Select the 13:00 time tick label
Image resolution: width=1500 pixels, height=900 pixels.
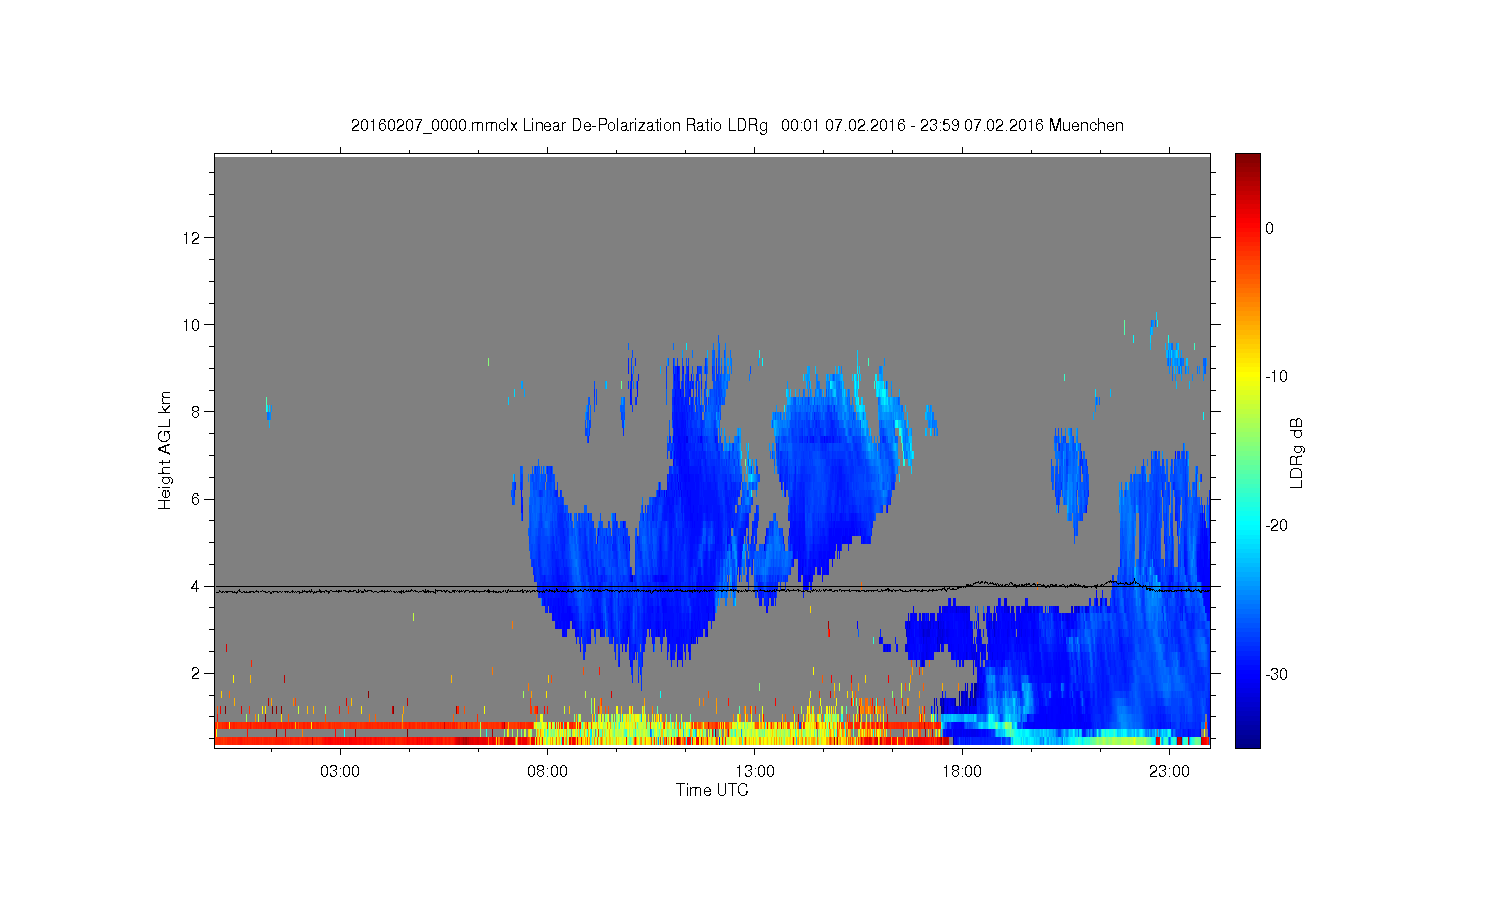[755, 772]
